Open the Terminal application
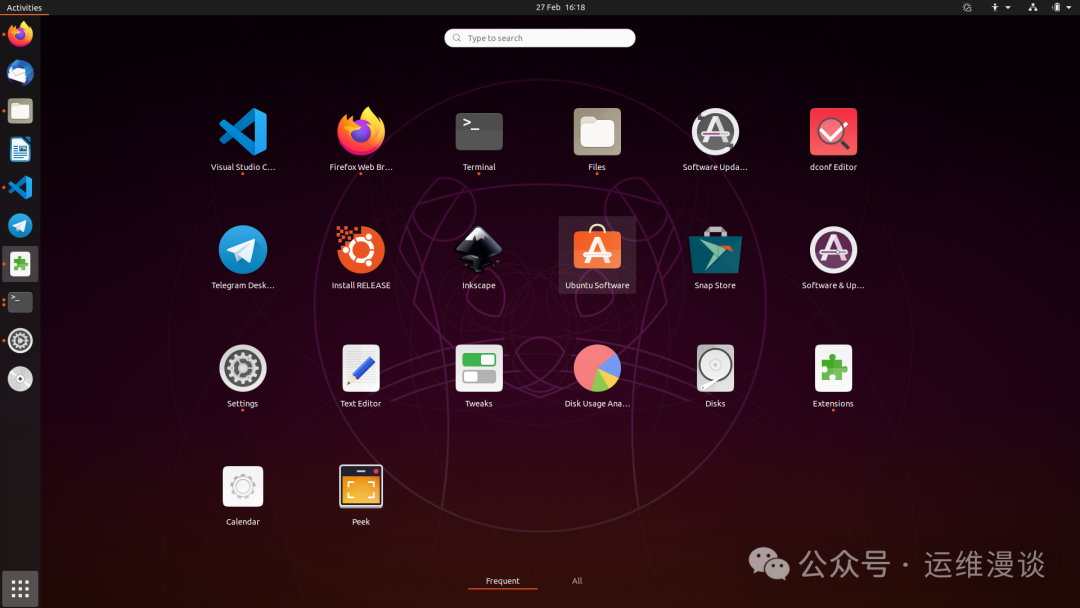Viewport: 1080px width, 608px height. [478, 131]
